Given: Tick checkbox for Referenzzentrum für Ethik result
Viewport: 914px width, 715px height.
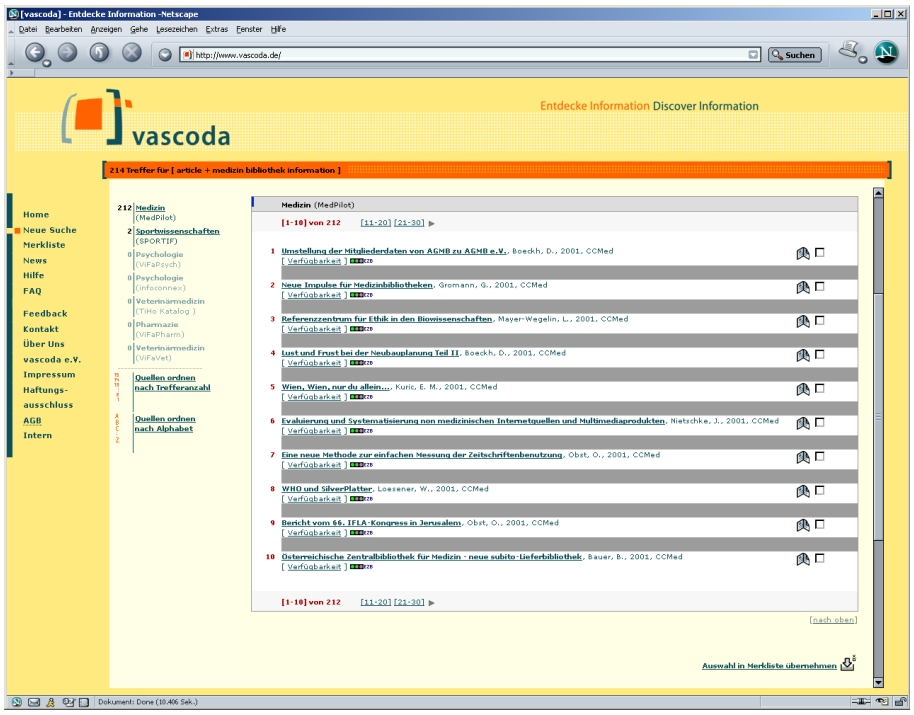Looking at the screenshot, I should (820, 320).
